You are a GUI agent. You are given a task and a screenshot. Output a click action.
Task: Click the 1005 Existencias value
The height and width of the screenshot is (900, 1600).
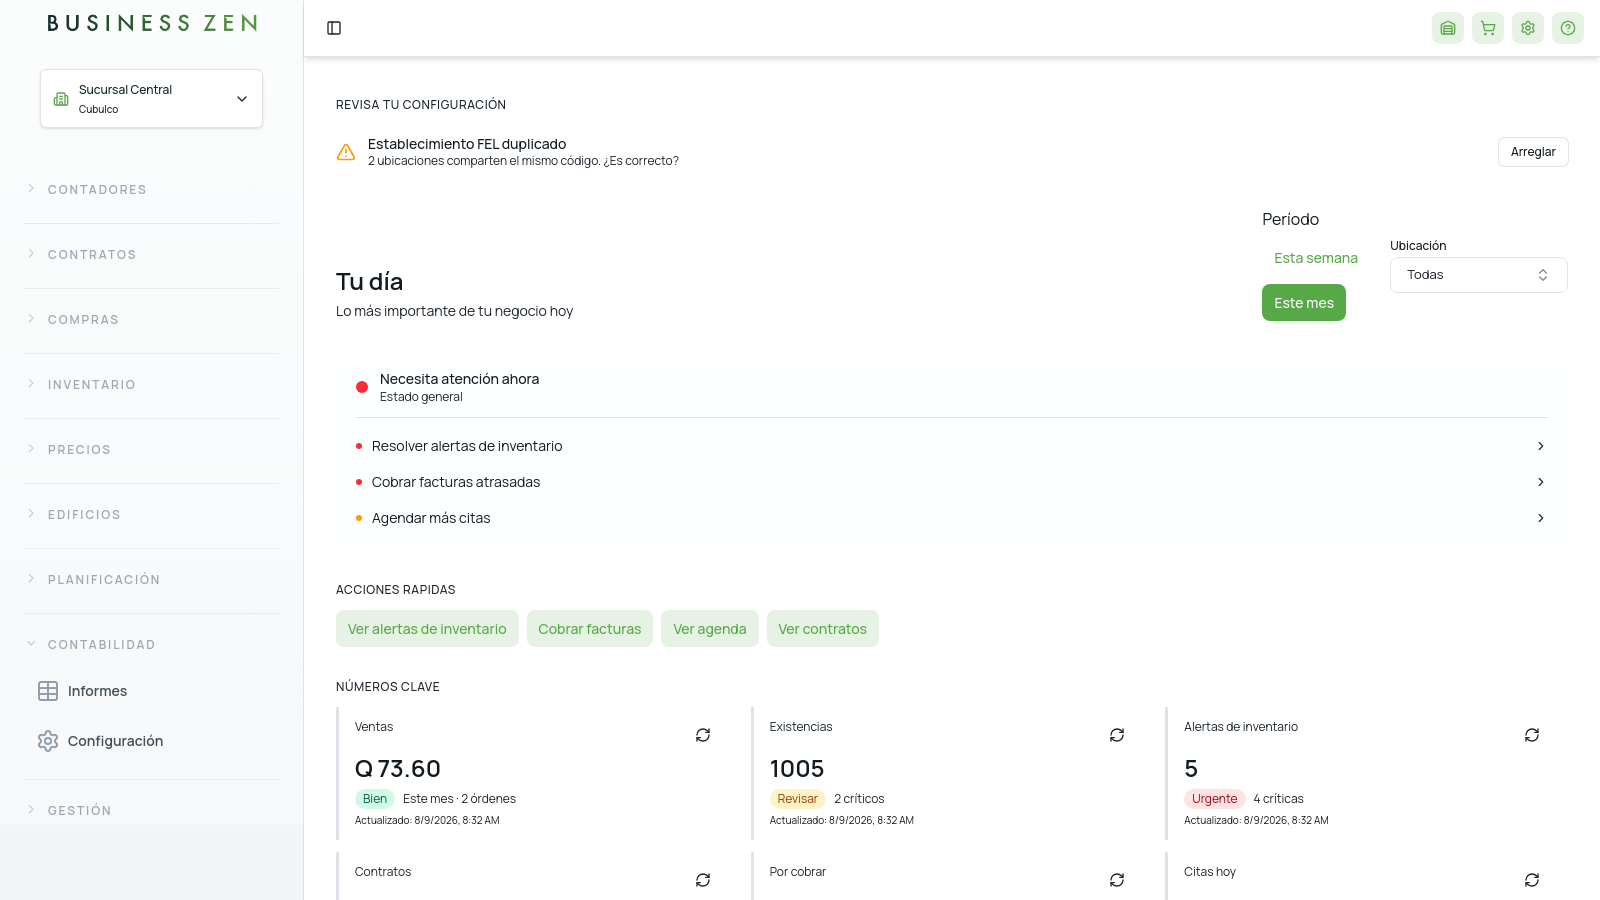[x=797, y=769]
